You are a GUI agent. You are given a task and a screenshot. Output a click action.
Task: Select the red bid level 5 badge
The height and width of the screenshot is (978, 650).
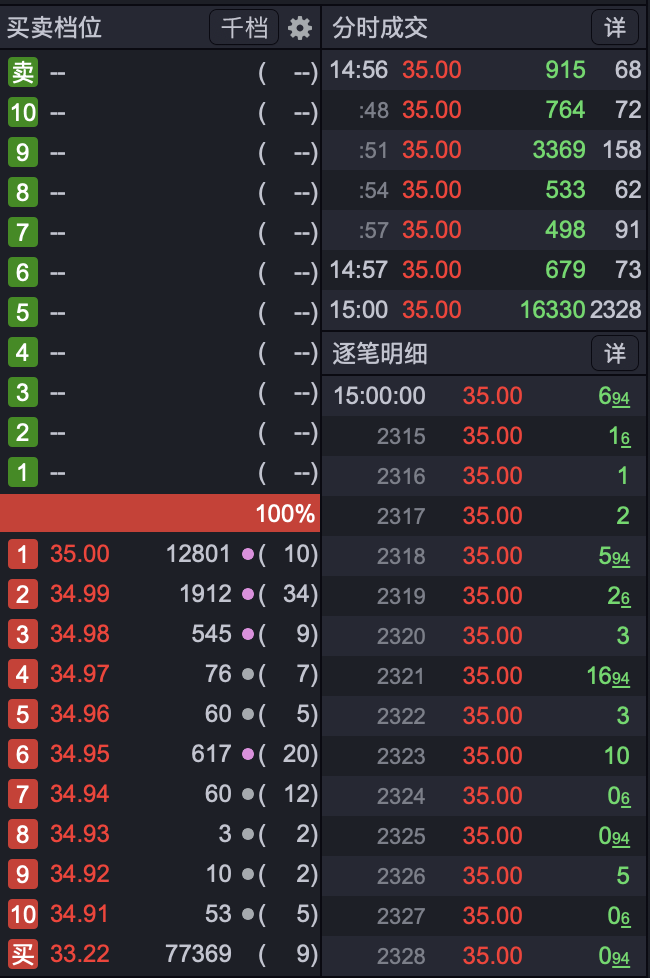click(x=23, y=714)
